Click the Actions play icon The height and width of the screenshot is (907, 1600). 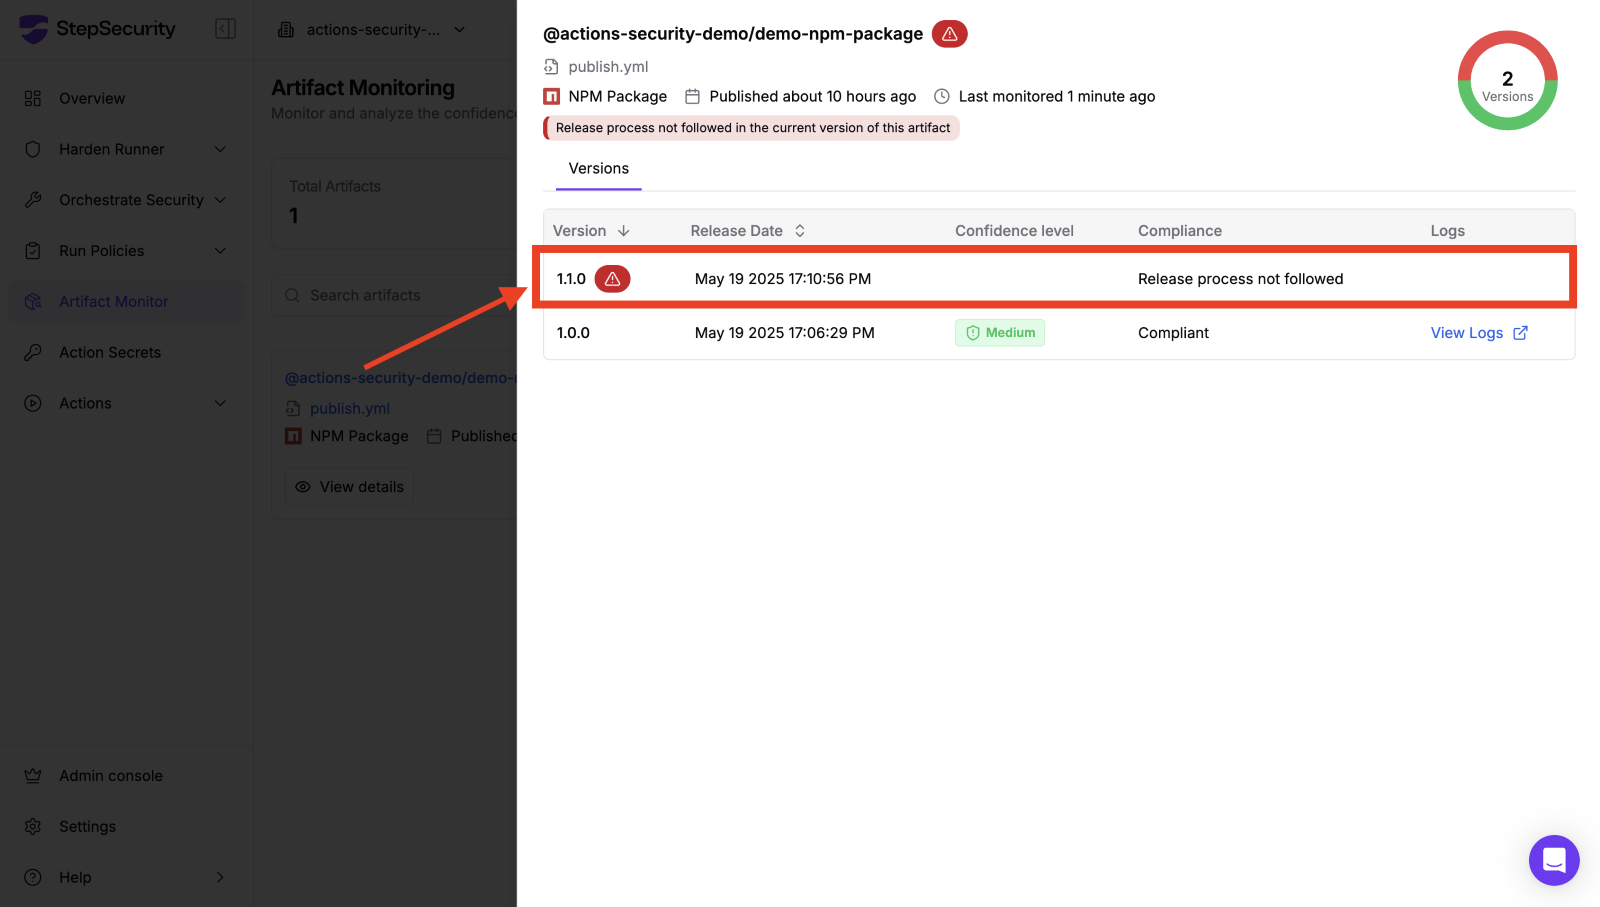33,404
